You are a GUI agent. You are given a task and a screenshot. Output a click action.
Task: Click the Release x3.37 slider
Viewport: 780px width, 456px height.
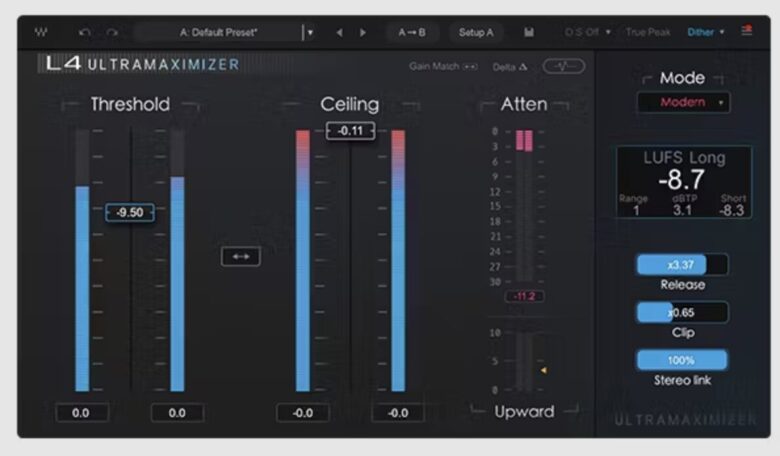682,265
